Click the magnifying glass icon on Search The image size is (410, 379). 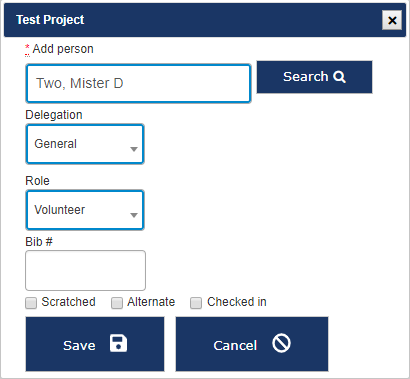[339, 77]
